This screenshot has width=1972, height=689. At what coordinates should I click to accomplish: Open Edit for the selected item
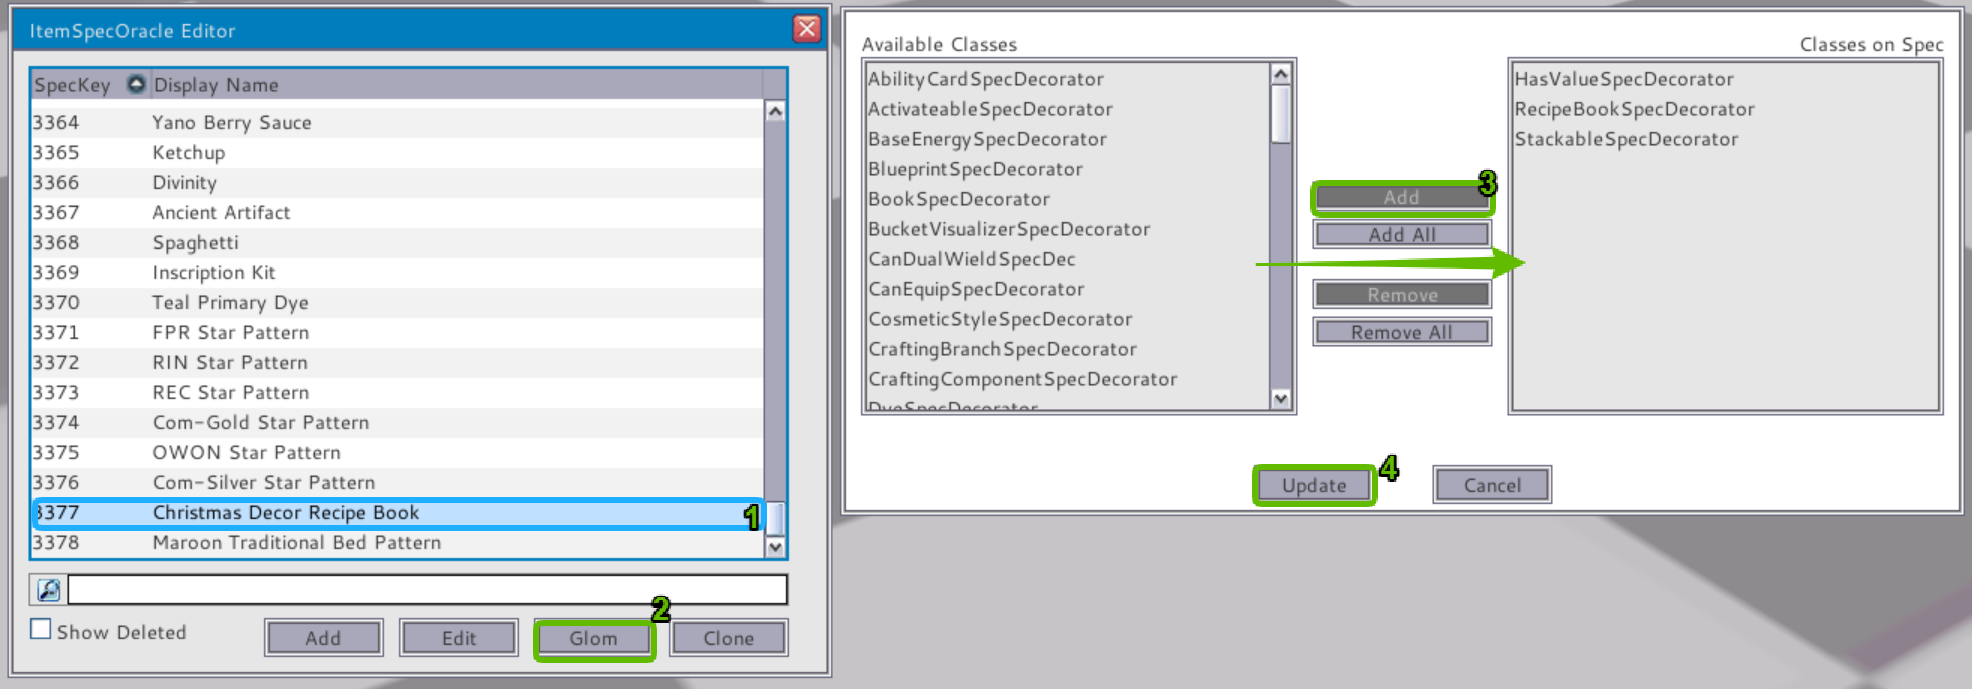point(459,638)
